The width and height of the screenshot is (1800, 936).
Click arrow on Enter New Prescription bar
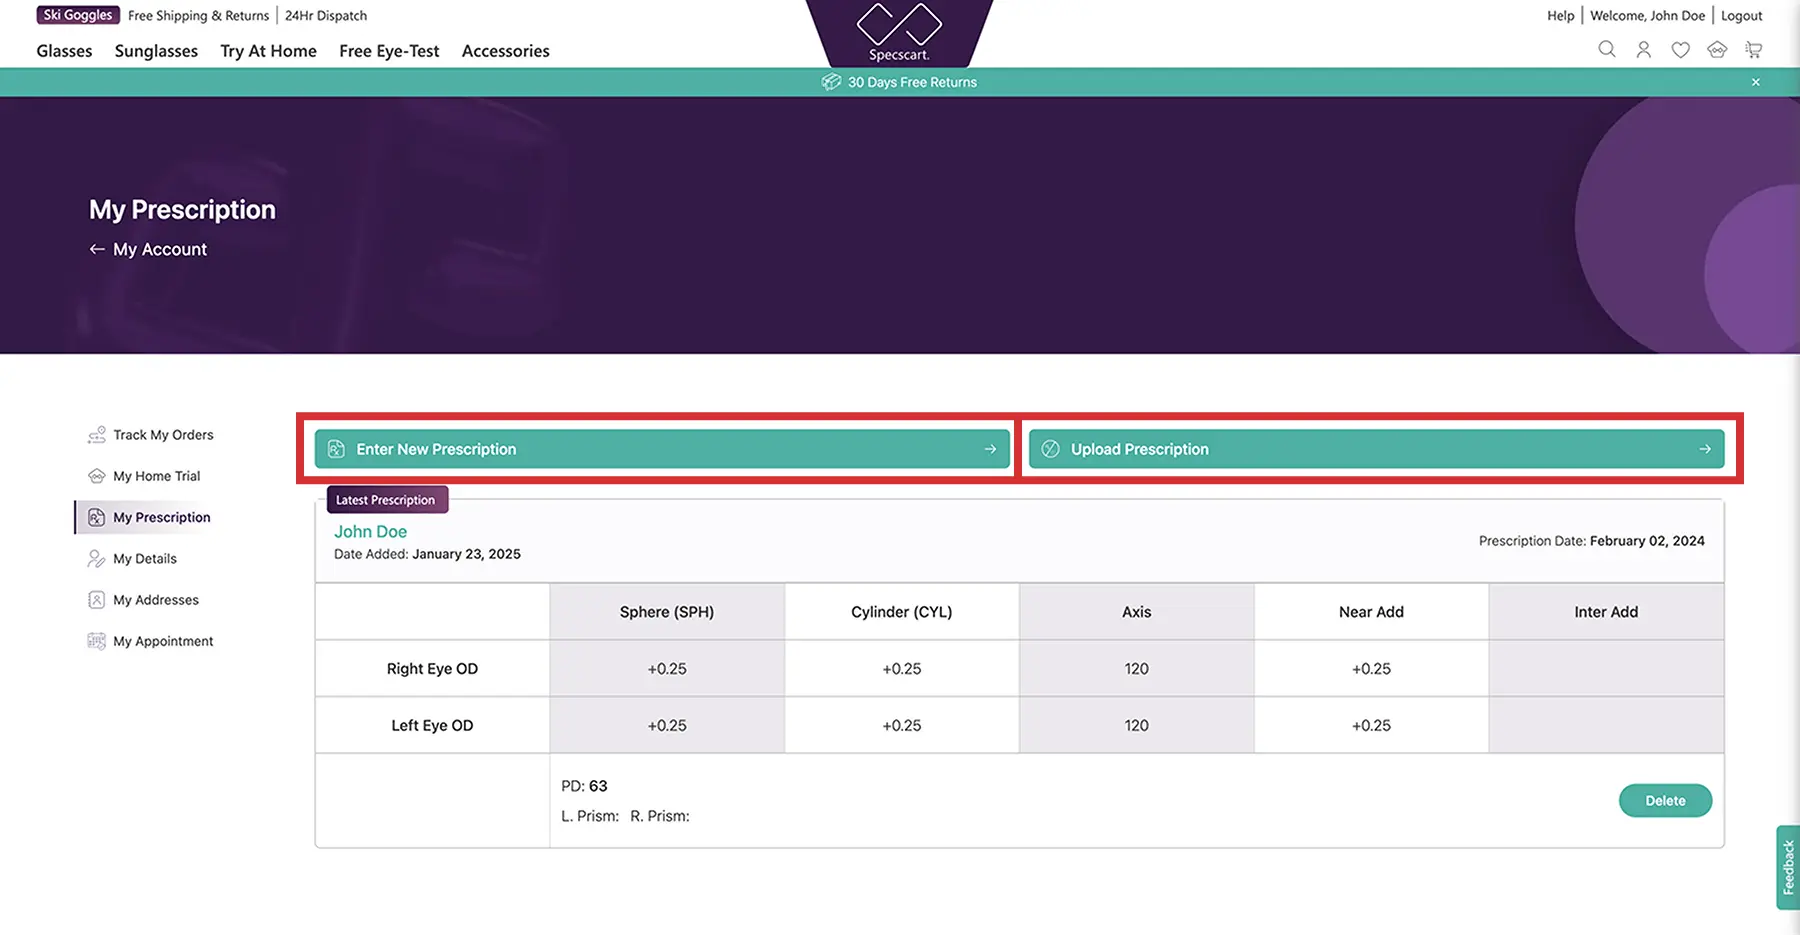coord(990,449)
